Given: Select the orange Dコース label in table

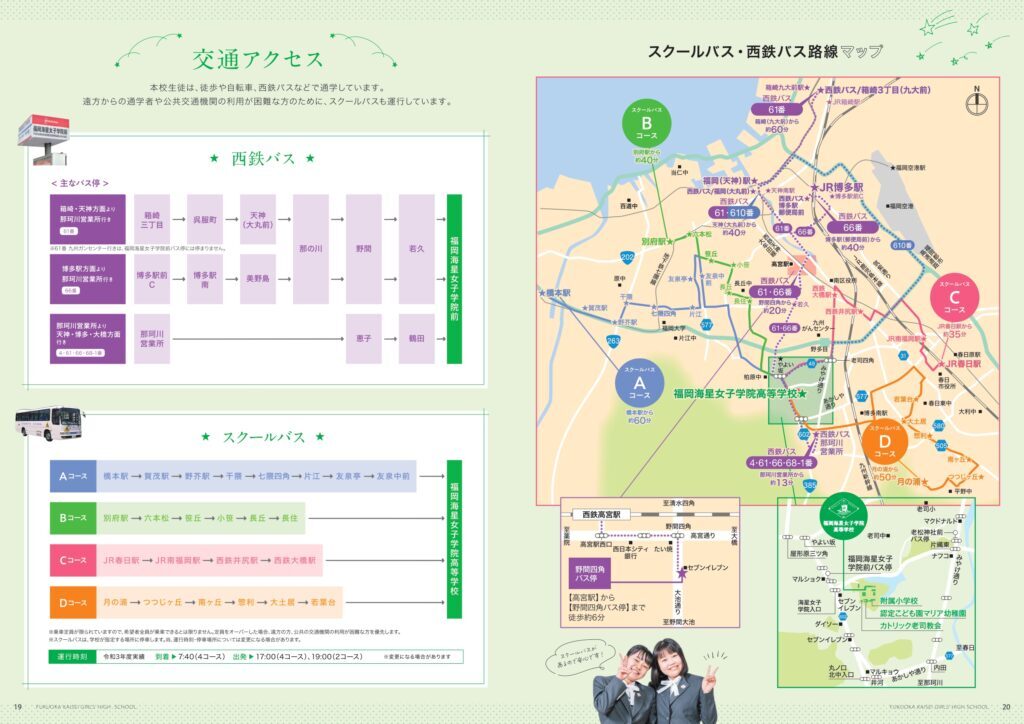Looking at the screenshot, I should coord(72,602).
